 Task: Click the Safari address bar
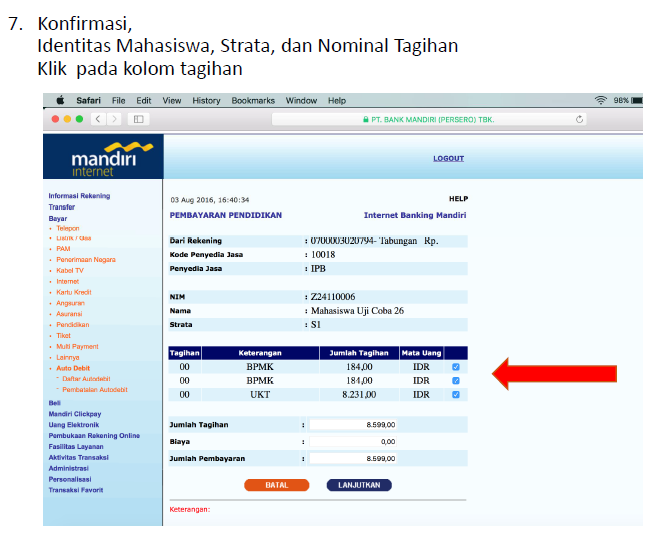428,119
